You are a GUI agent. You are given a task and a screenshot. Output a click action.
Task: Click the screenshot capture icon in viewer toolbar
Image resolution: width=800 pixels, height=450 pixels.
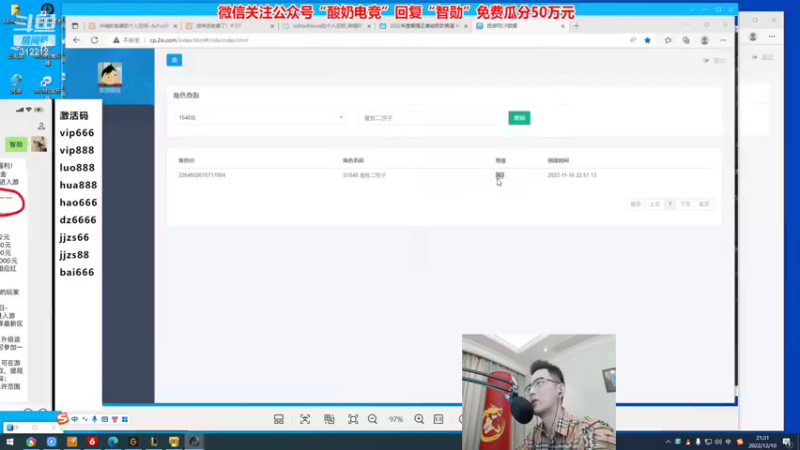[305, 419]
